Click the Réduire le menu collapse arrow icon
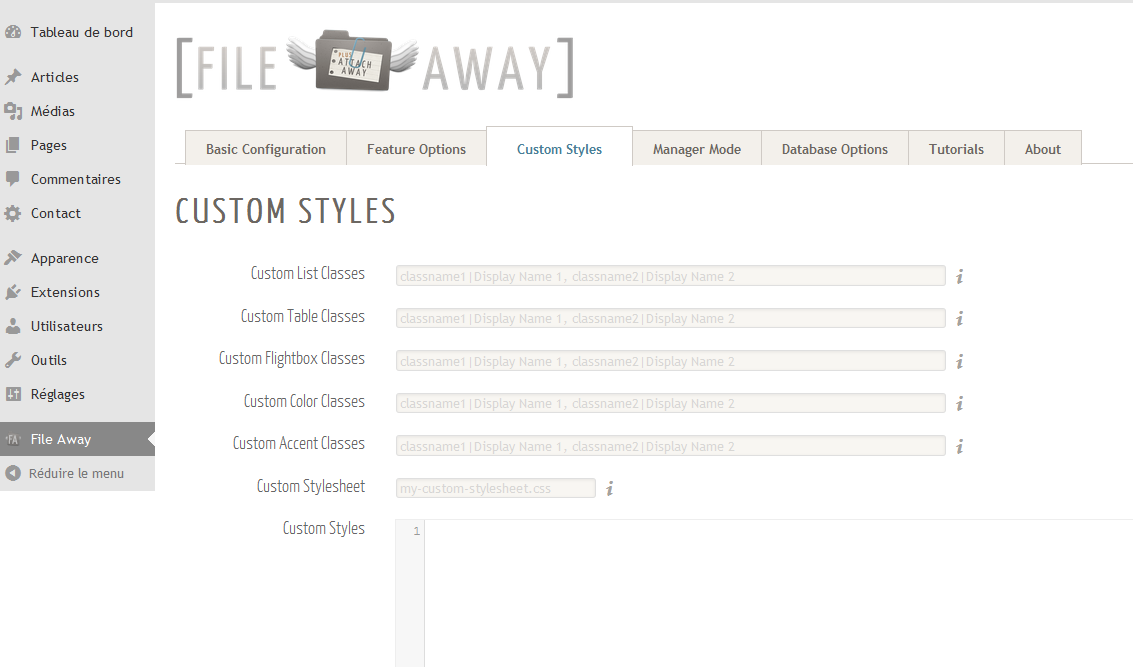1133x667 pixels. [x=13, y=473]
